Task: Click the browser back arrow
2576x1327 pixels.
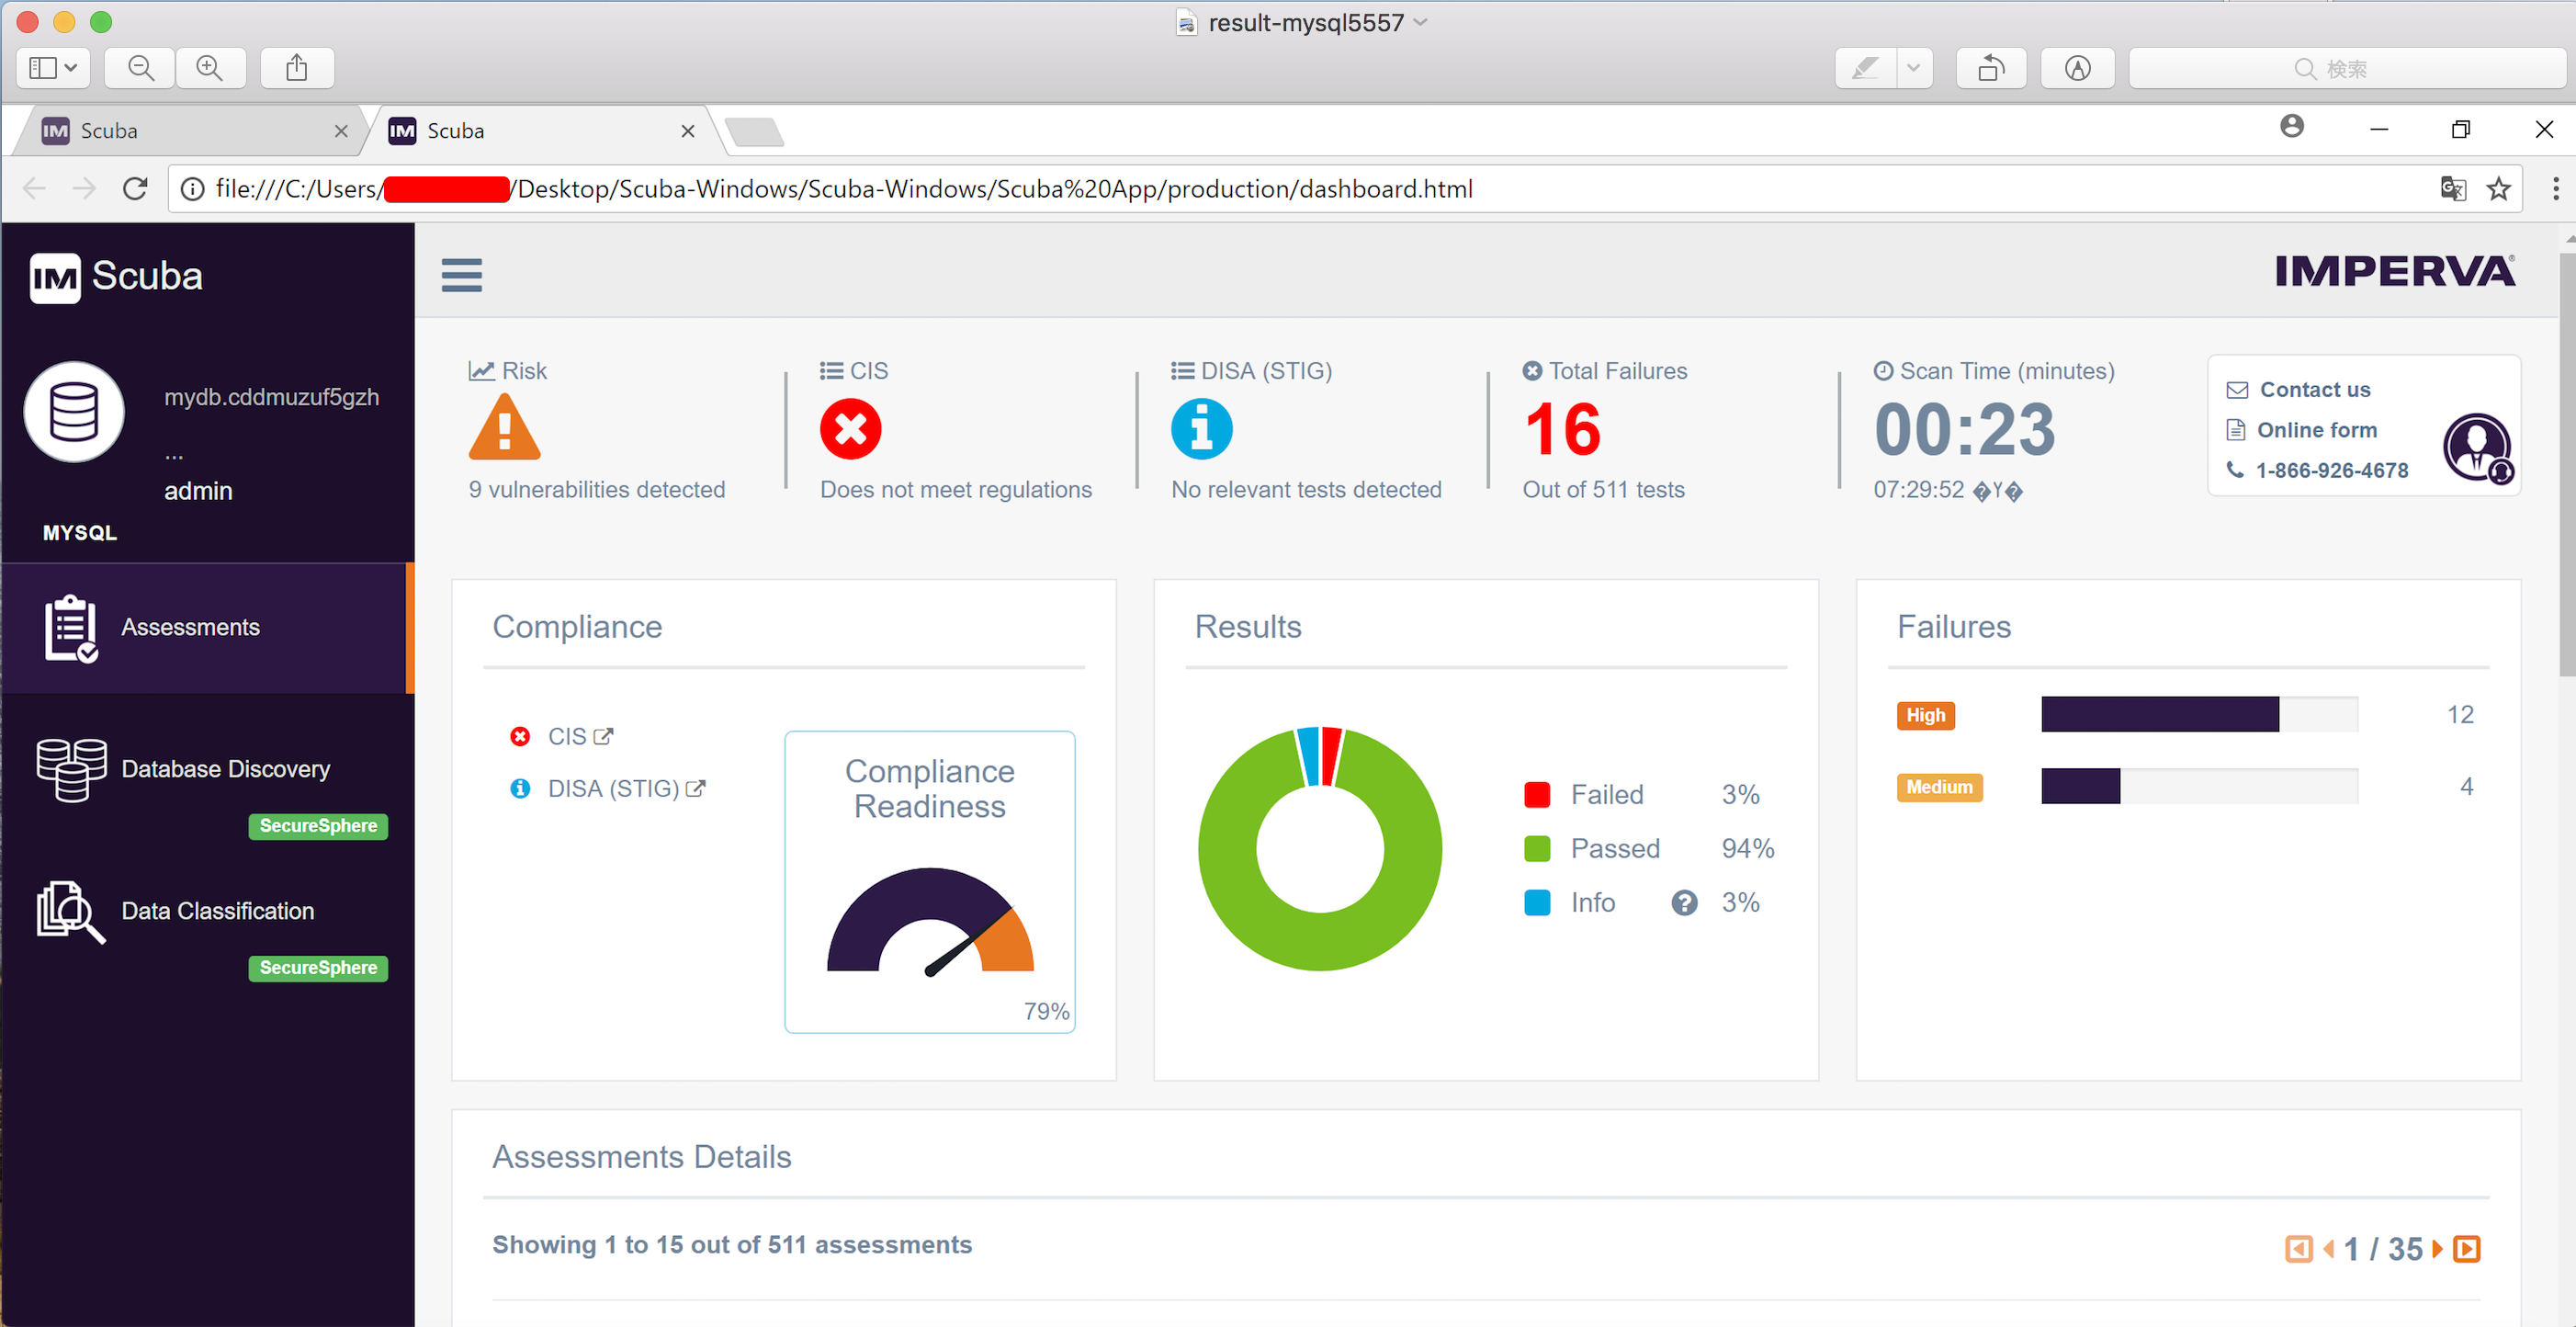Action: coord(34,189)
